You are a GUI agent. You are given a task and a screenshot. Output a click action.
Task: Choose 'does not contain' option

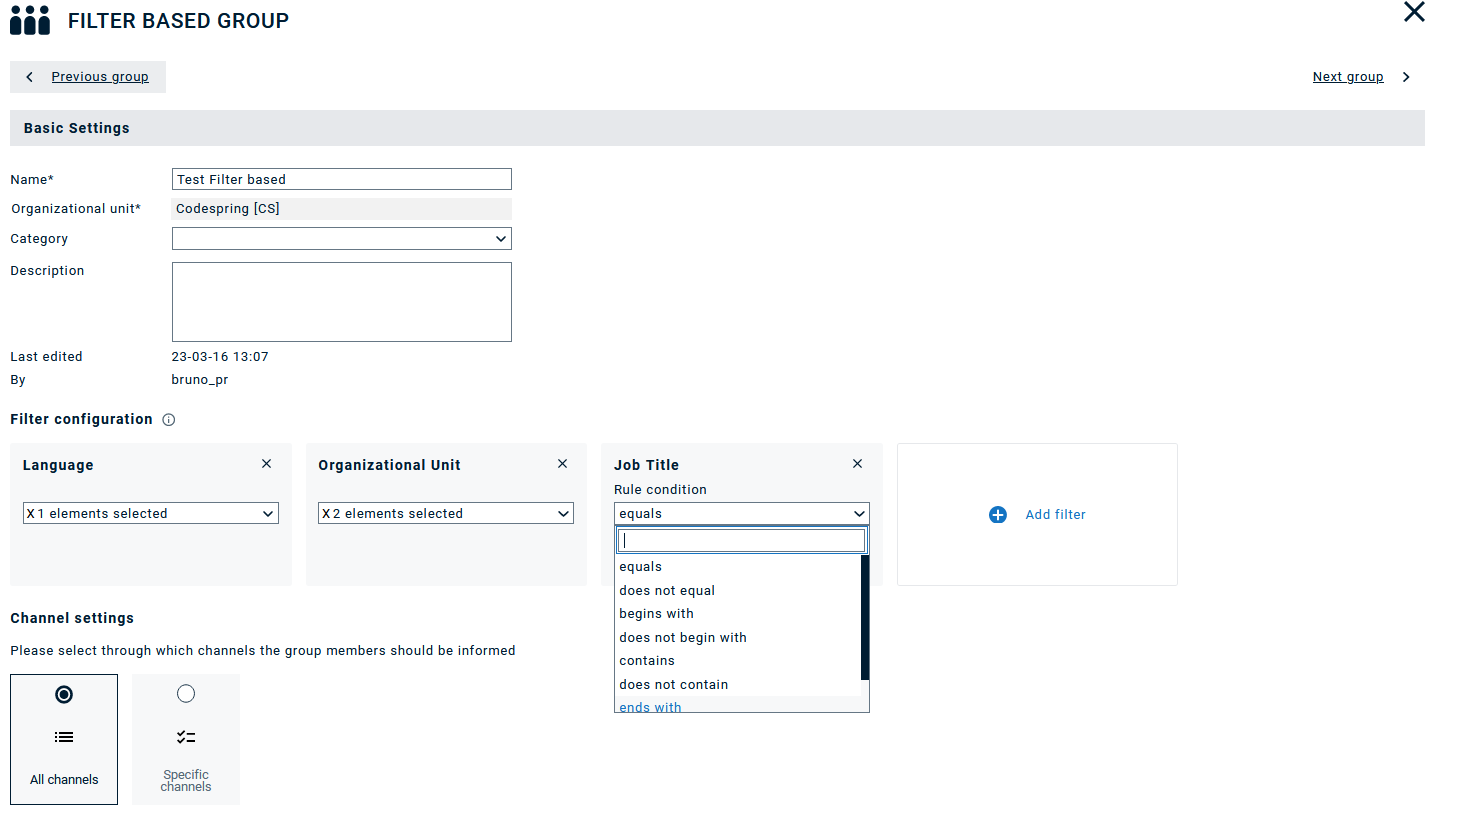pos(738,685)
